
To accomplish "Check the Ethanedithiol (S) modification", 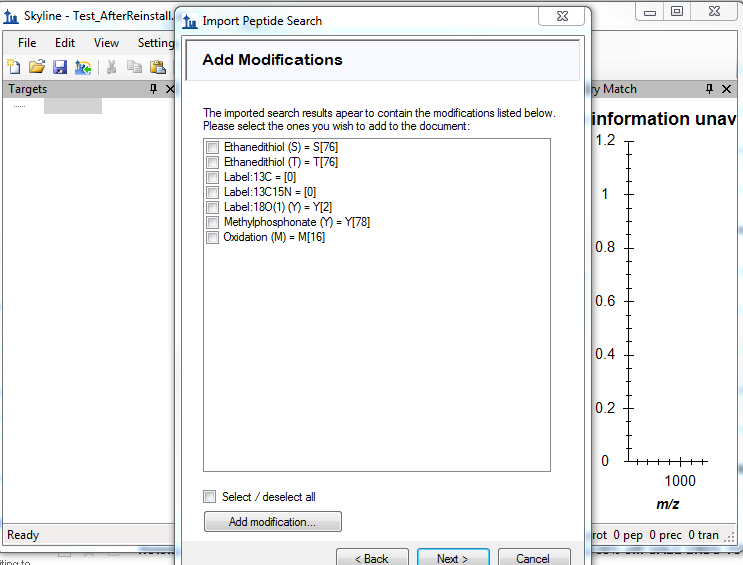I will click(212, 147).
